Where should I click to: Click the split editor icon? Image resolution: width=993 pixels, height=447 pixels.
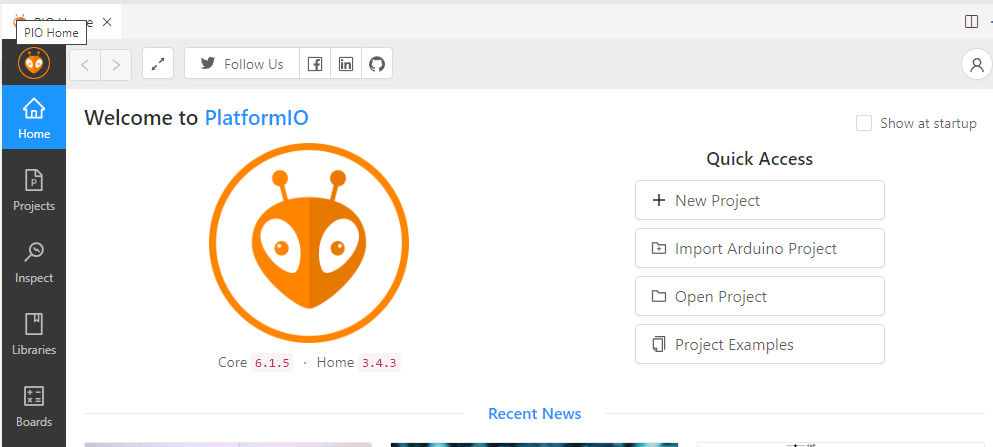coord(971,22)
